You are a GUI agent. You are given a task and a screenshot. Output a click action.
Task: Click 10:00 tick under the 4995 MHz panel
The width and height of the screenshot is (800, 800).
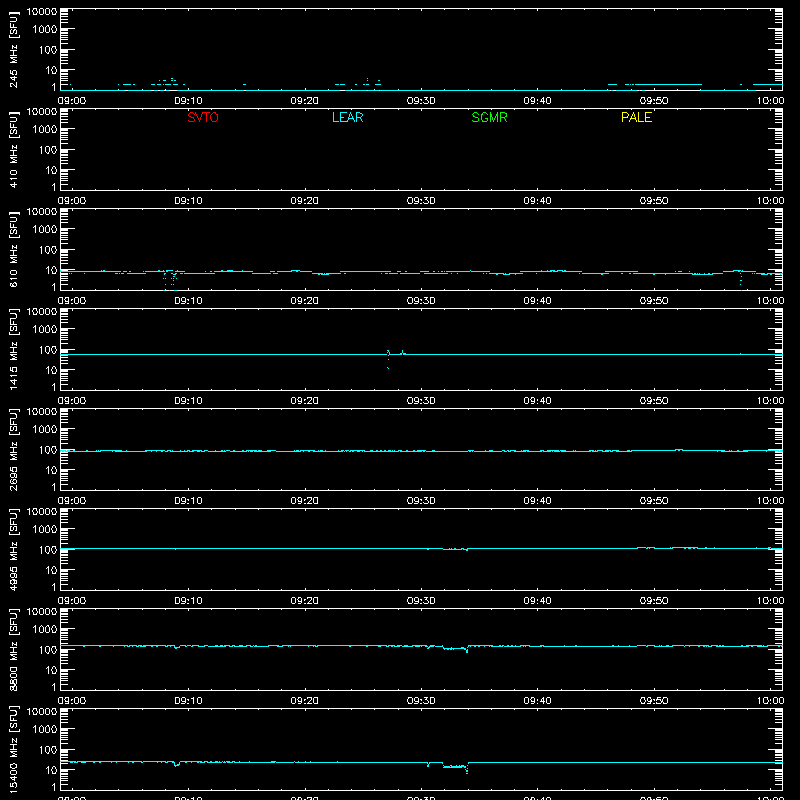pos(770,601)
